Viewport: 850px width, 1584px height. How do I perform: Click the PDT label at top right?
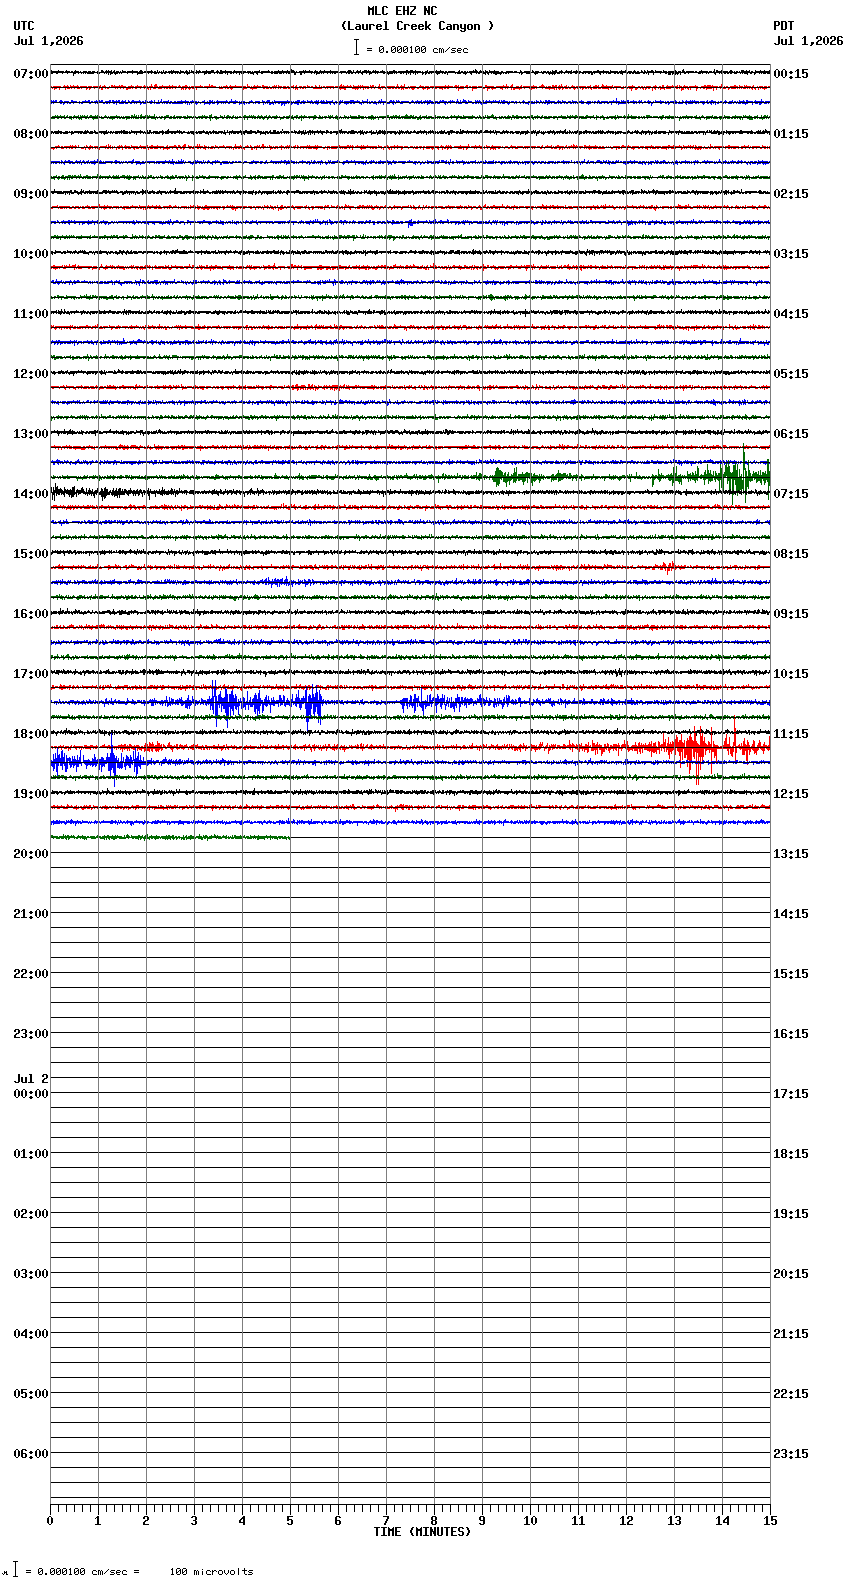pos(784,26)
